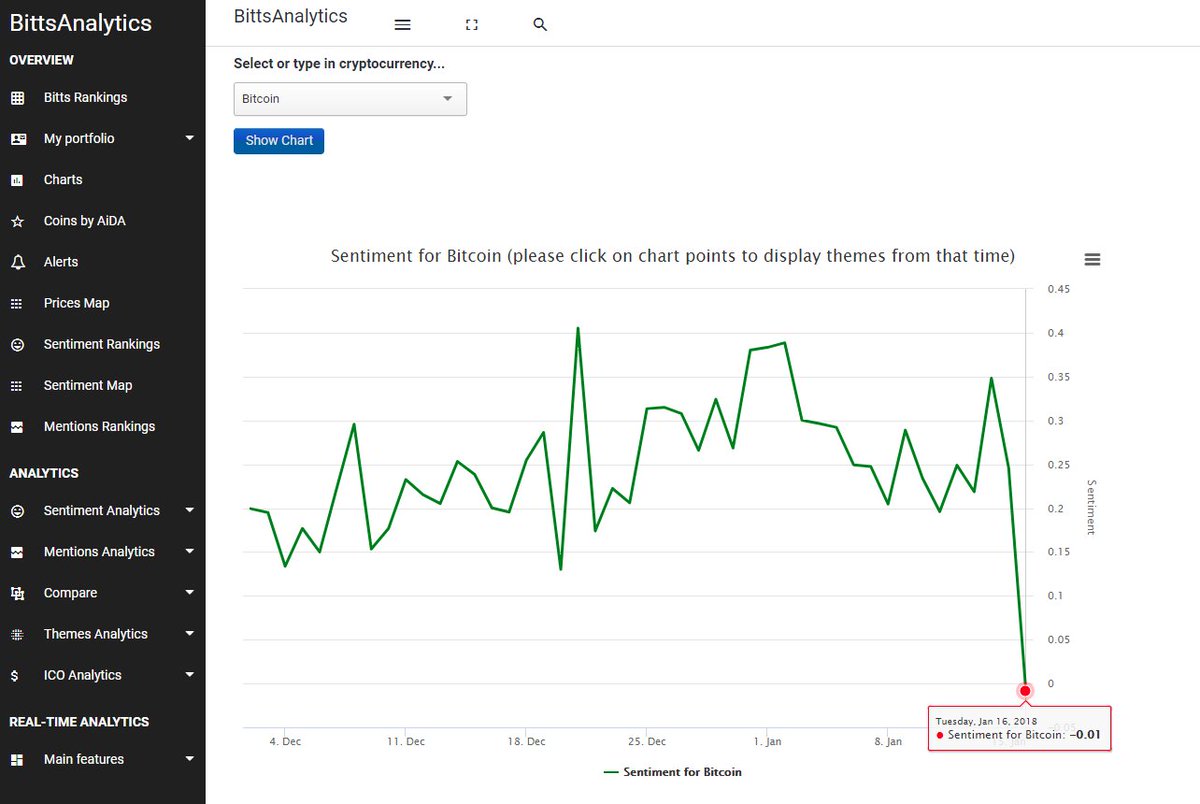This screenshot has height=804, width=1200.
Task: Click the '11. Dec' x-axis label
Action: (x=406, y=742)
